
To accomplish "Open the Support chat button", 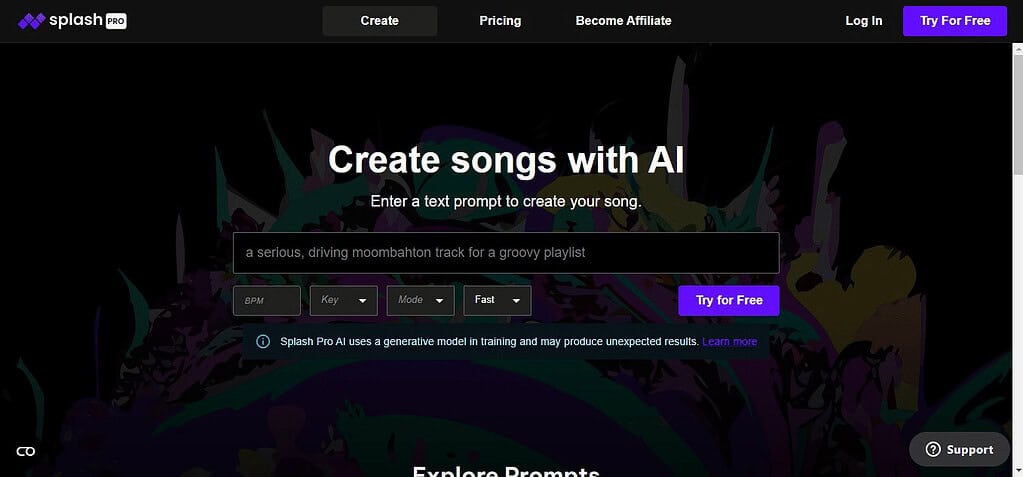I will [959, 449].
